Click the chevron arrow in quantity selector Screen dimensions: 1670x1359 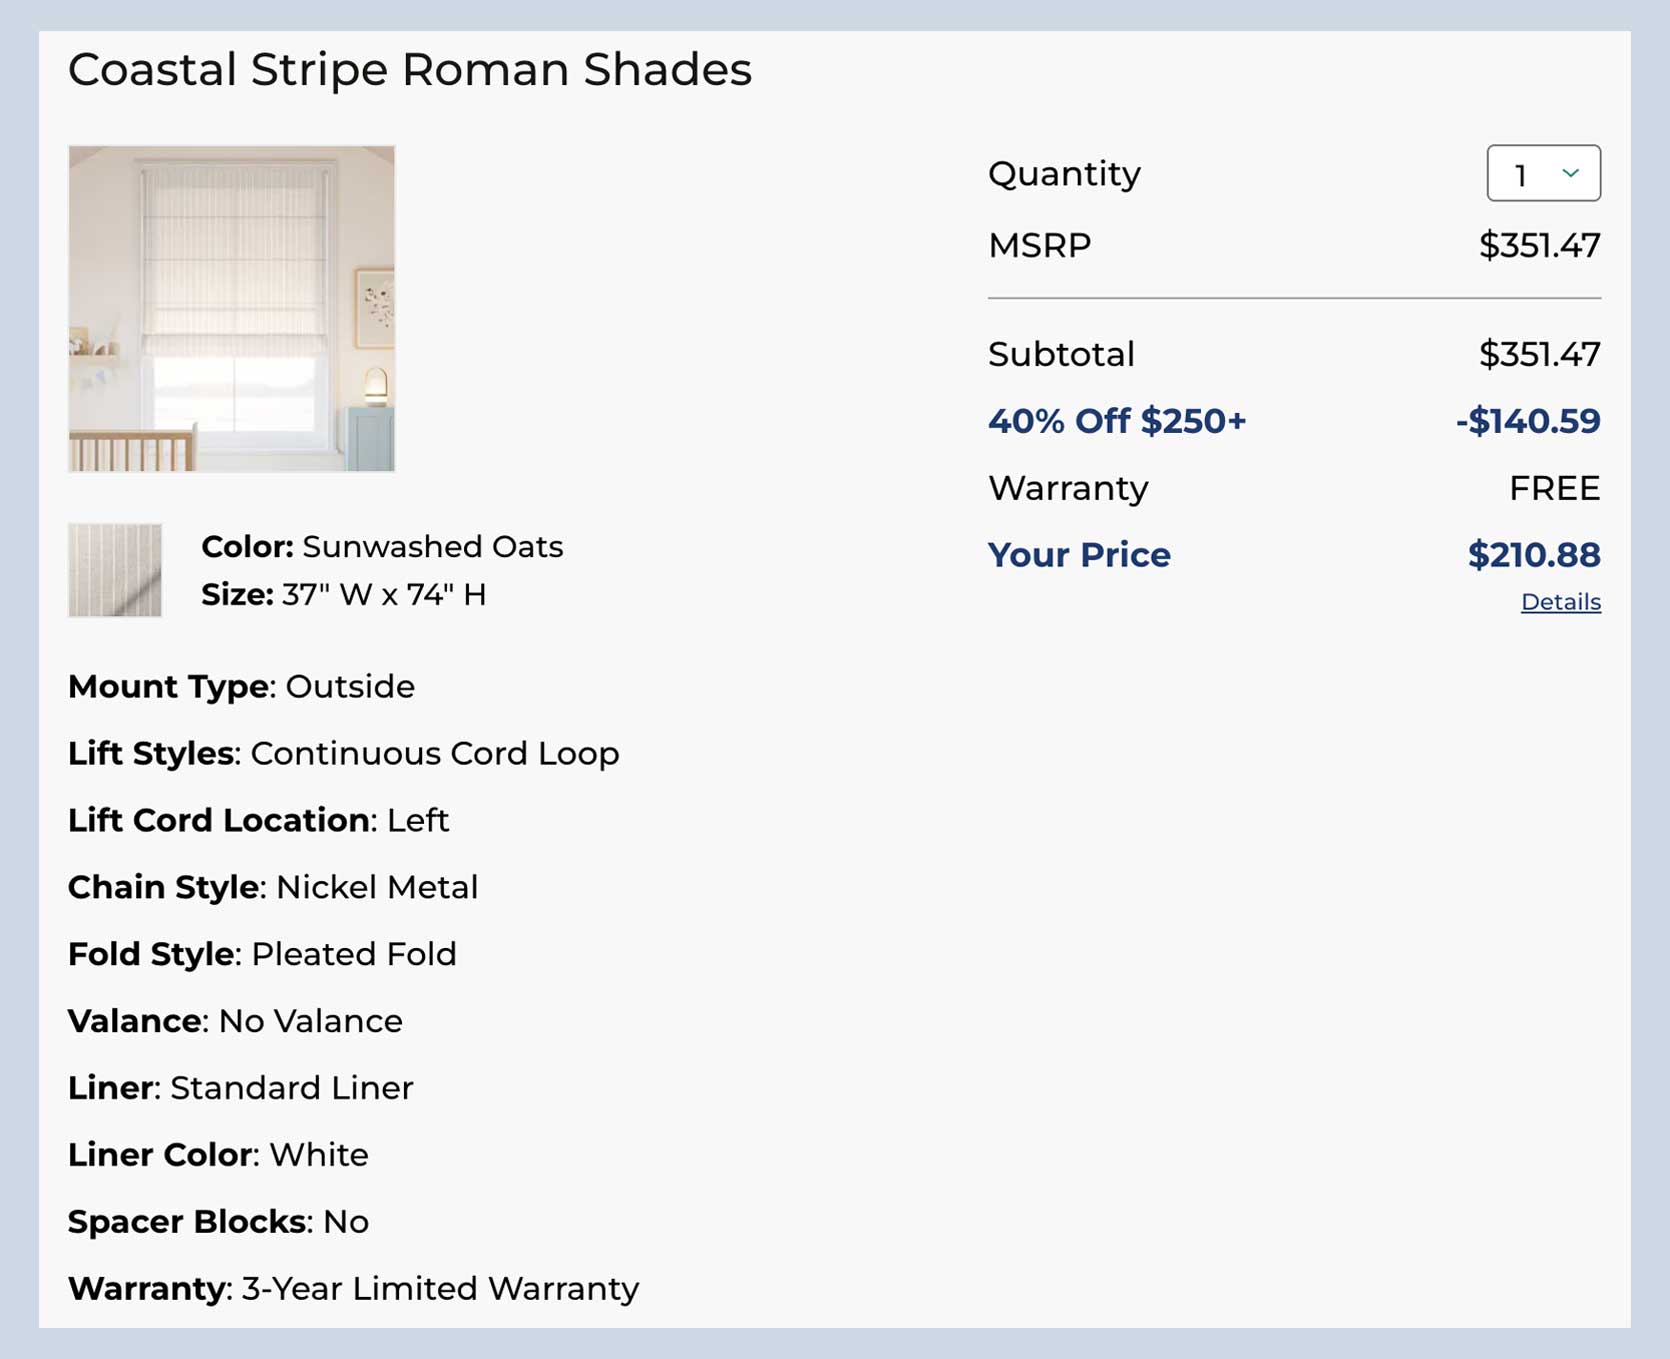1570,174
